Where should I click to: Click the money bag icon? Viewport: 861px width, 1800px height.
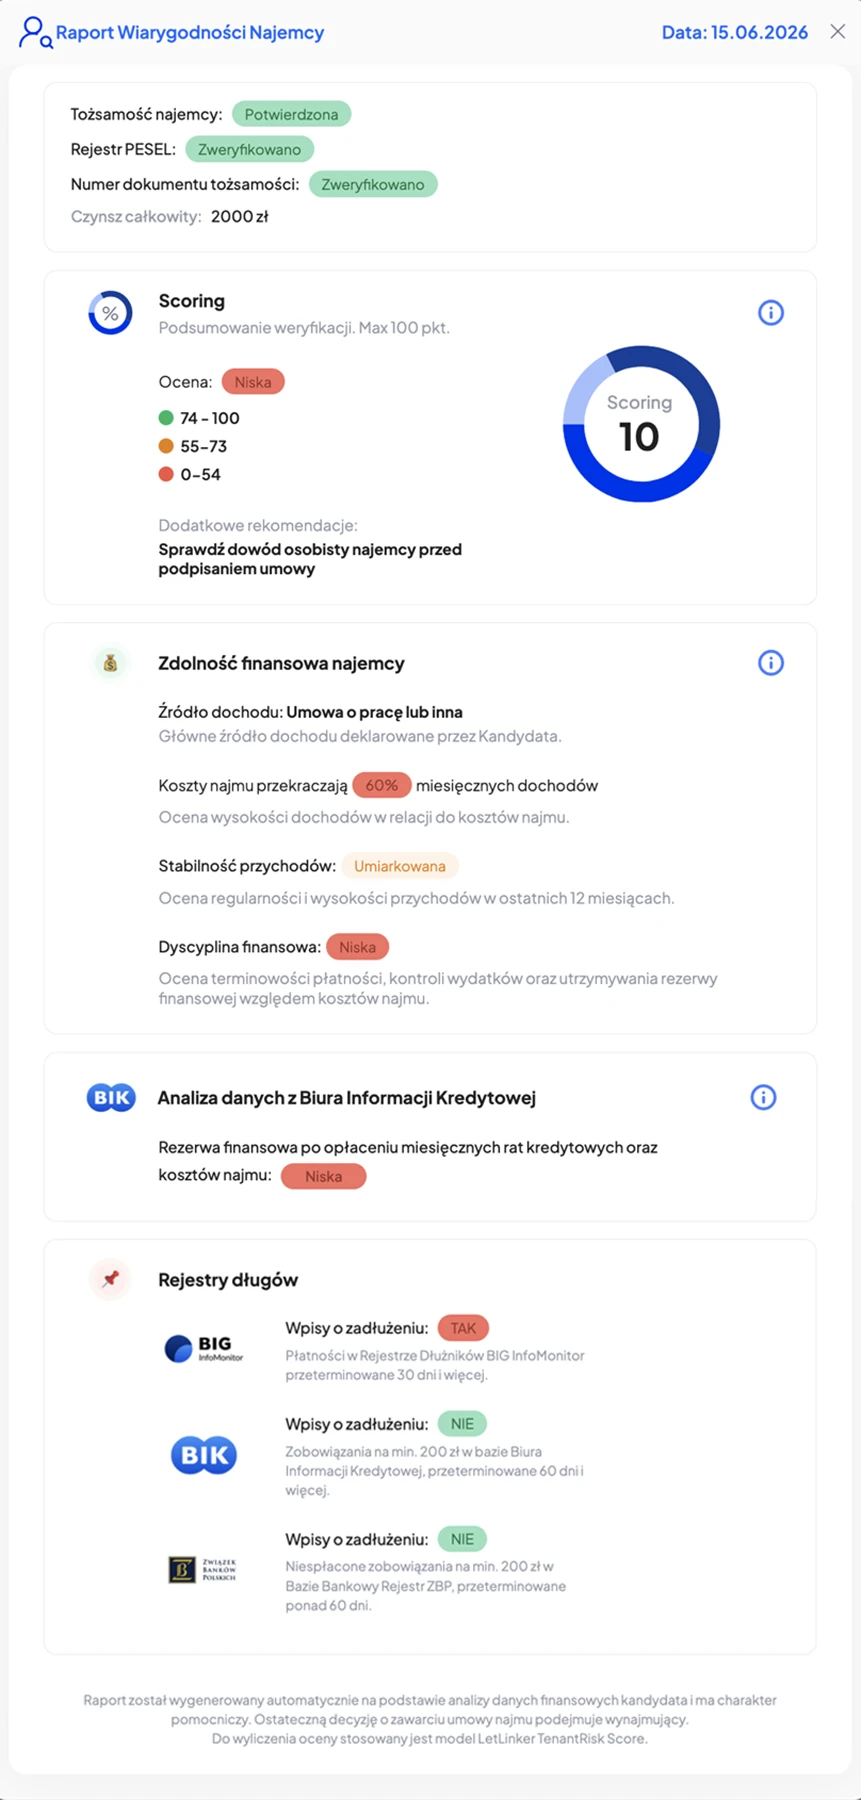click(110, 663)
